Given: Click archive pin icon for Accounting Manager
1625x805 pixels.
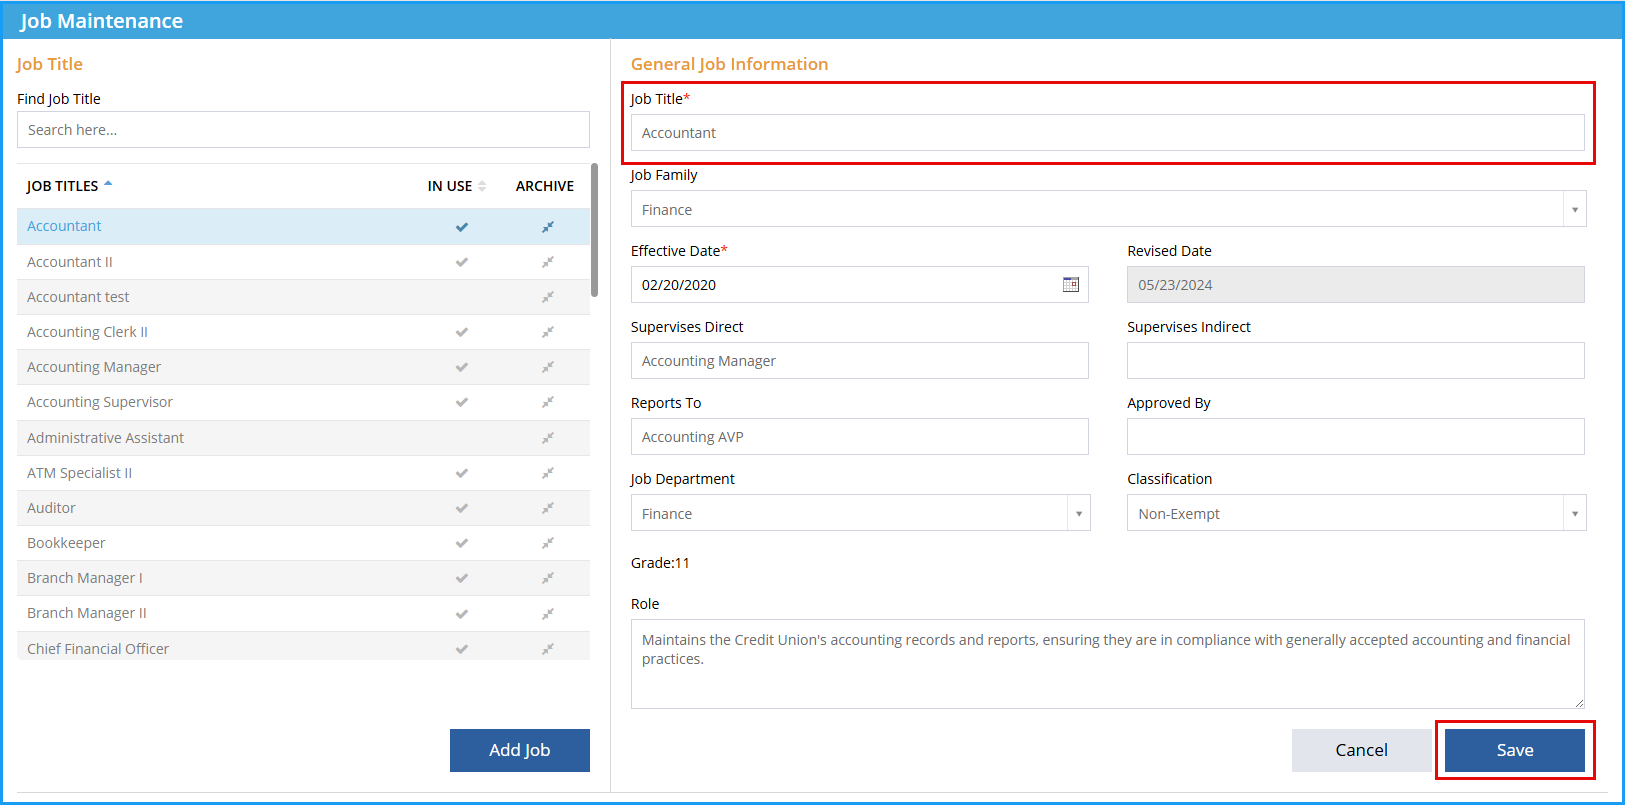Looking at the screenshot, I should [x=548, y=367].
